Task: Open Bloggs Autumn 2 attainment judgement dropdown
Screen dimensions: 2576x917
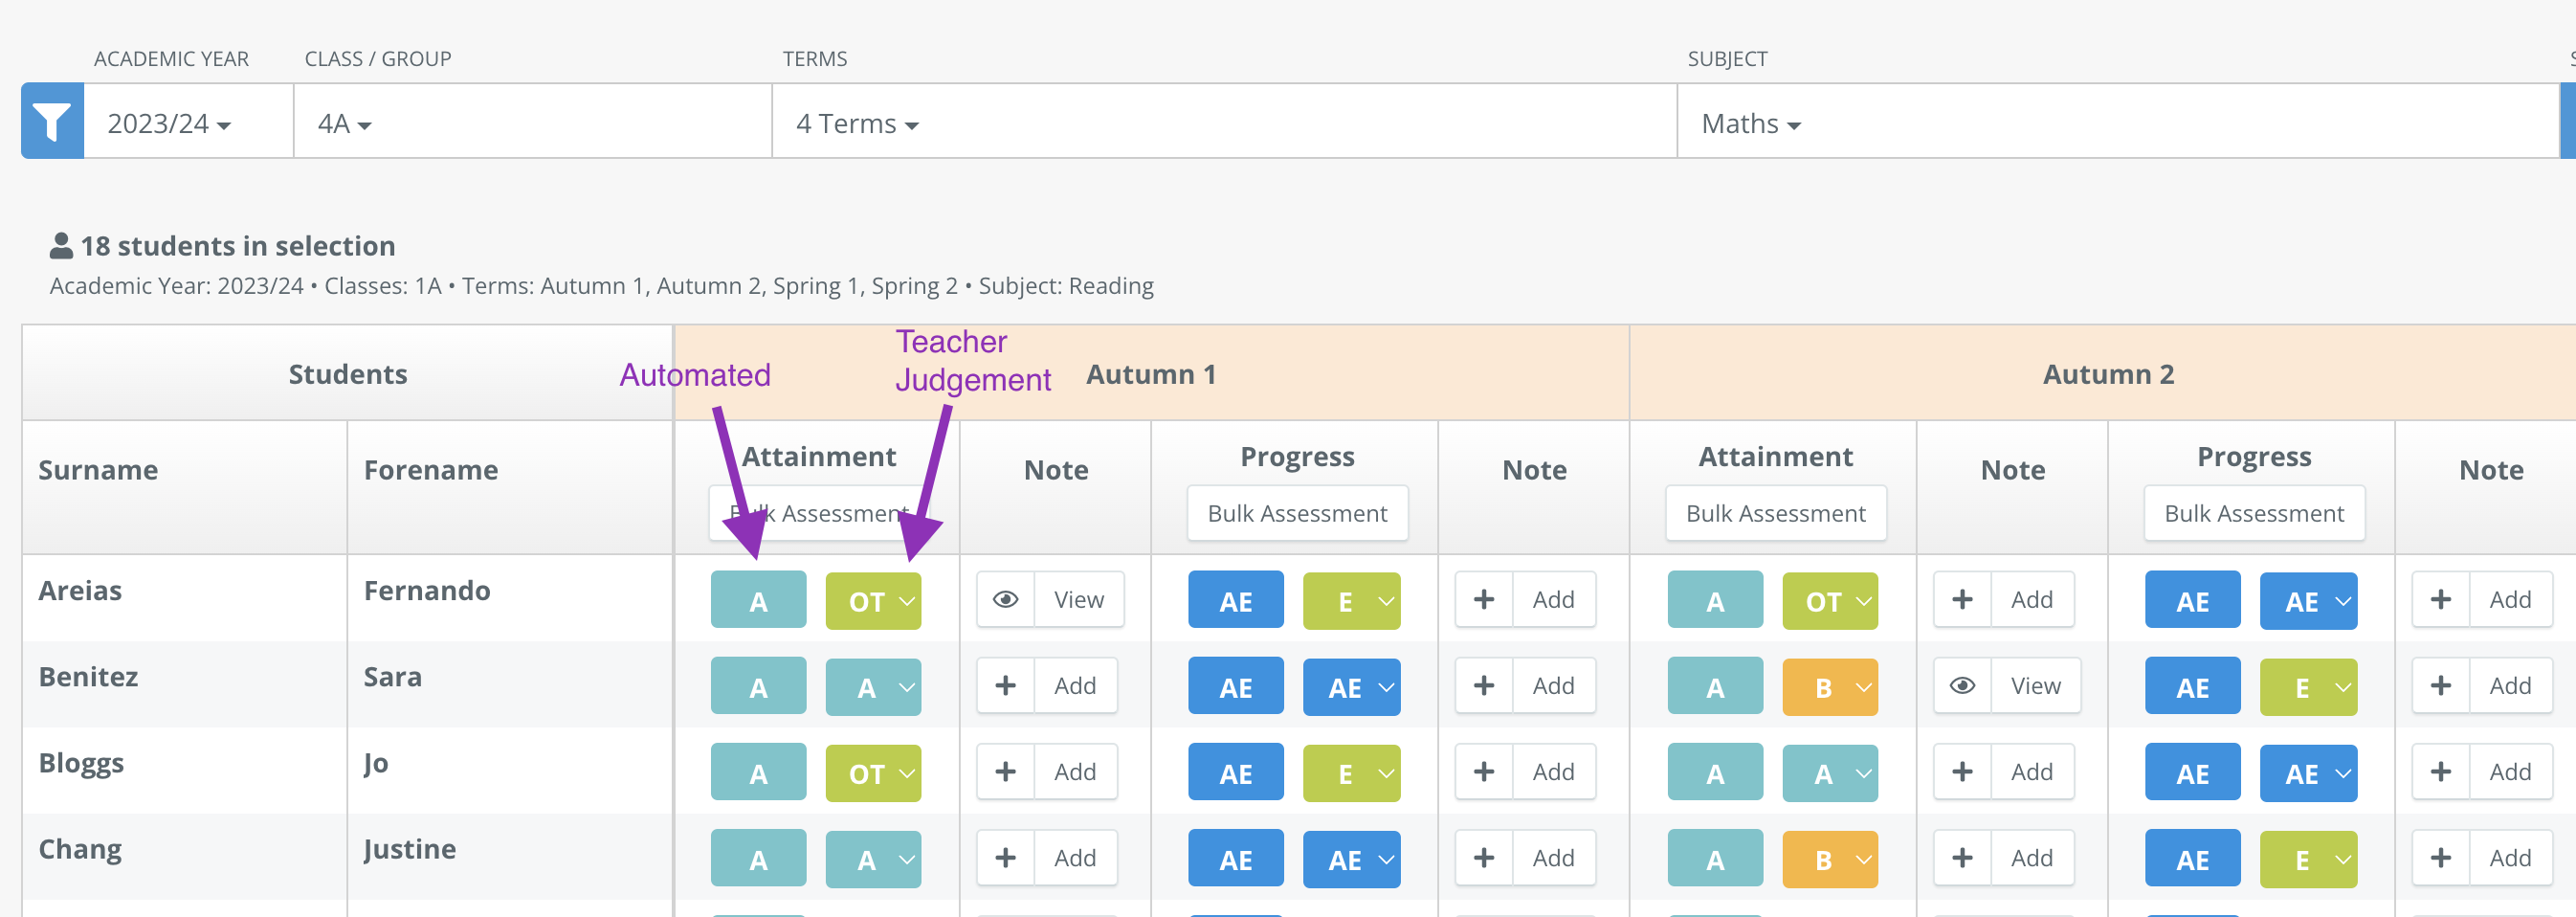Action: [1830, 772]
